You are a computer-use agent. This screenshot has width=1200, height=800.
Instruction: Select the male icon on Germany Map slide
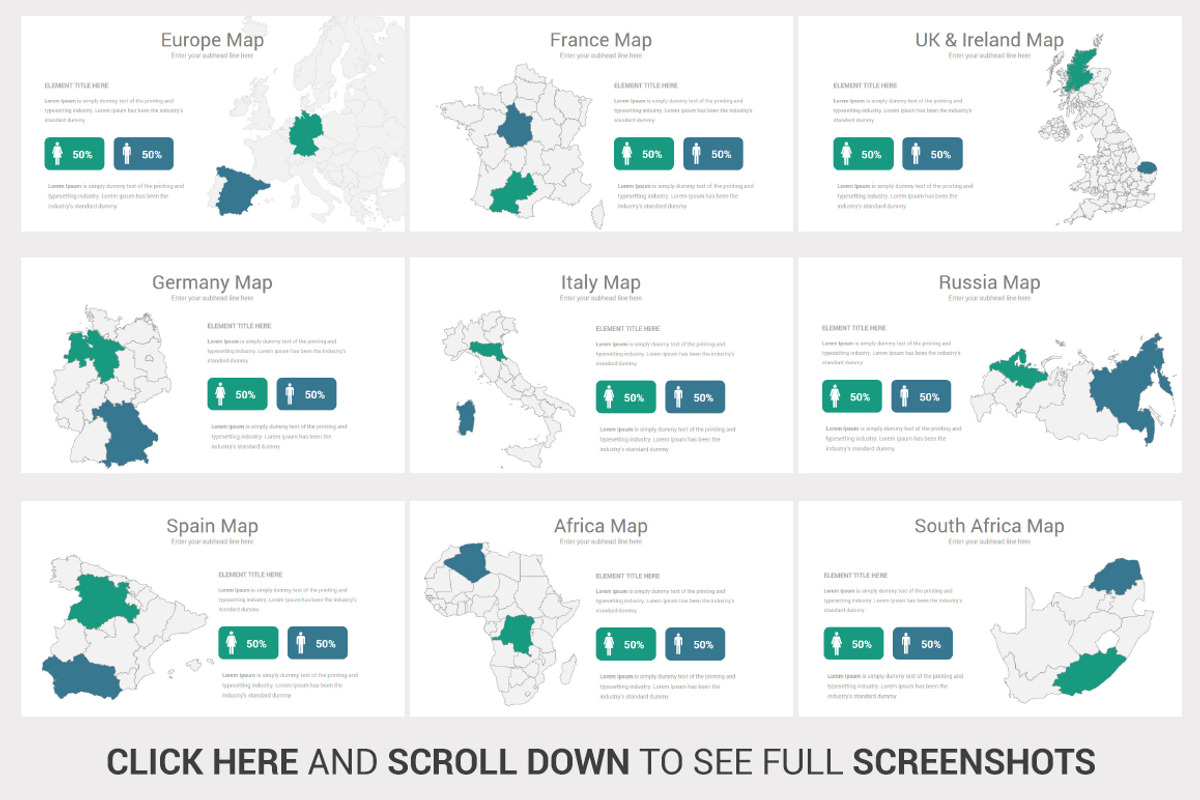point(289,394)
